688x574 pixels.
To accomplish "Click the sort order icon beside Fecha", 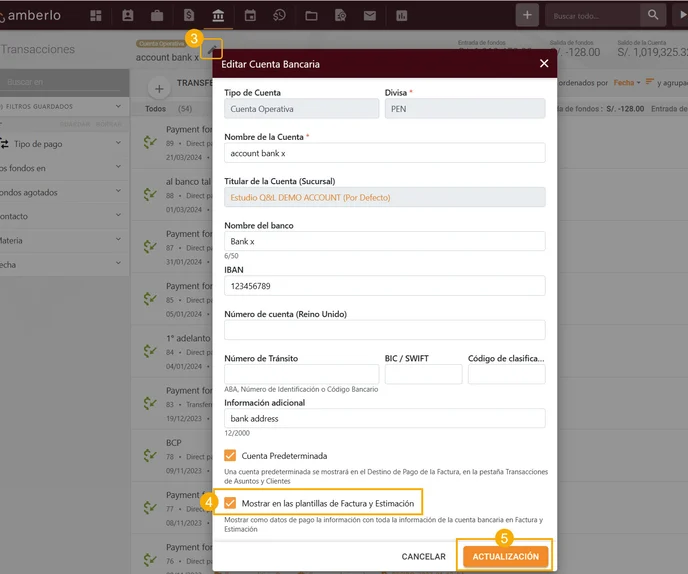I will pos(649,82).
